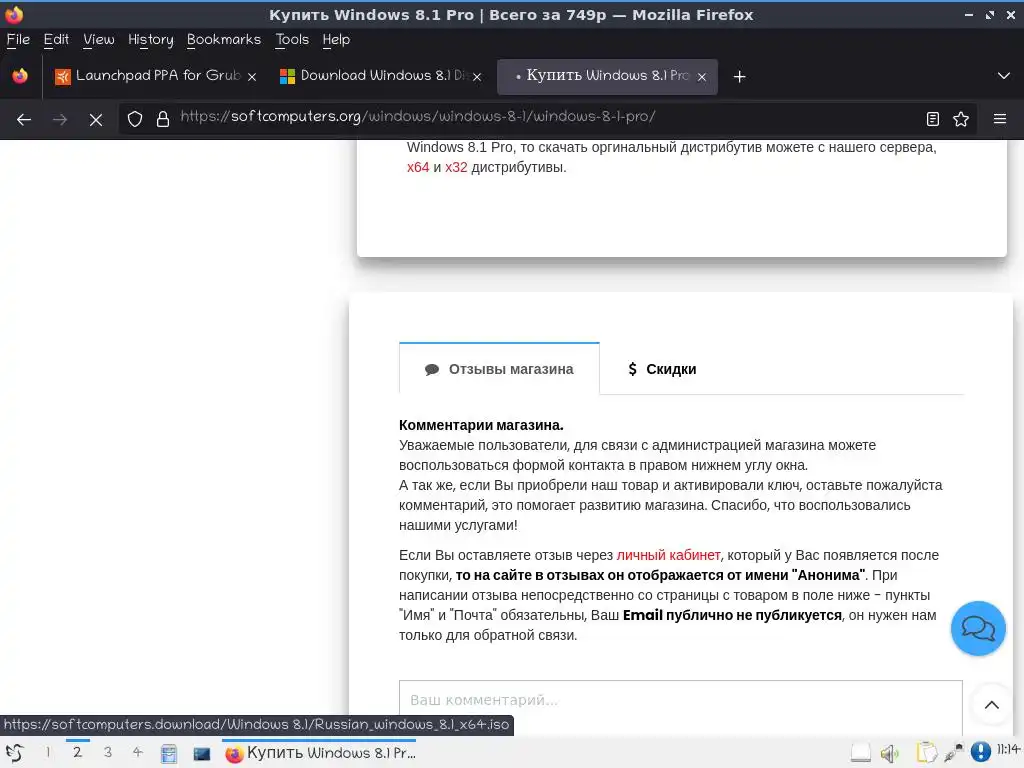Open Firefox View pinned icon
1024x768 pixels.
[20, 76]
